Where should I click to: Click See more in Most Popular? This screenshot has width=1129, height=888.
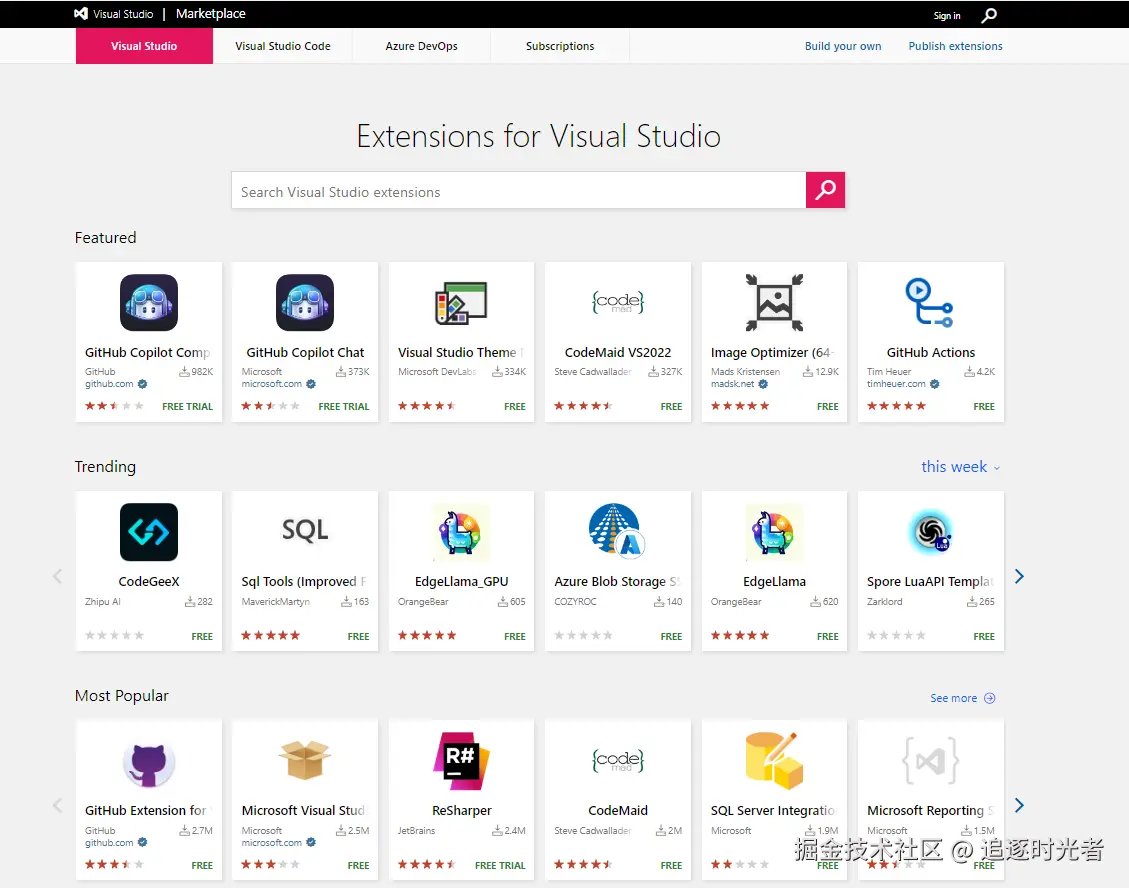coord(953,698)
